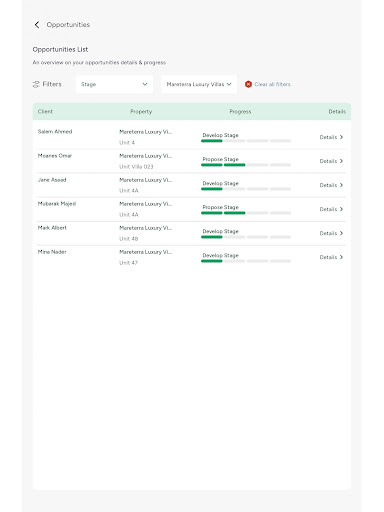Click the Opportunities List heading

pos(60,49)
